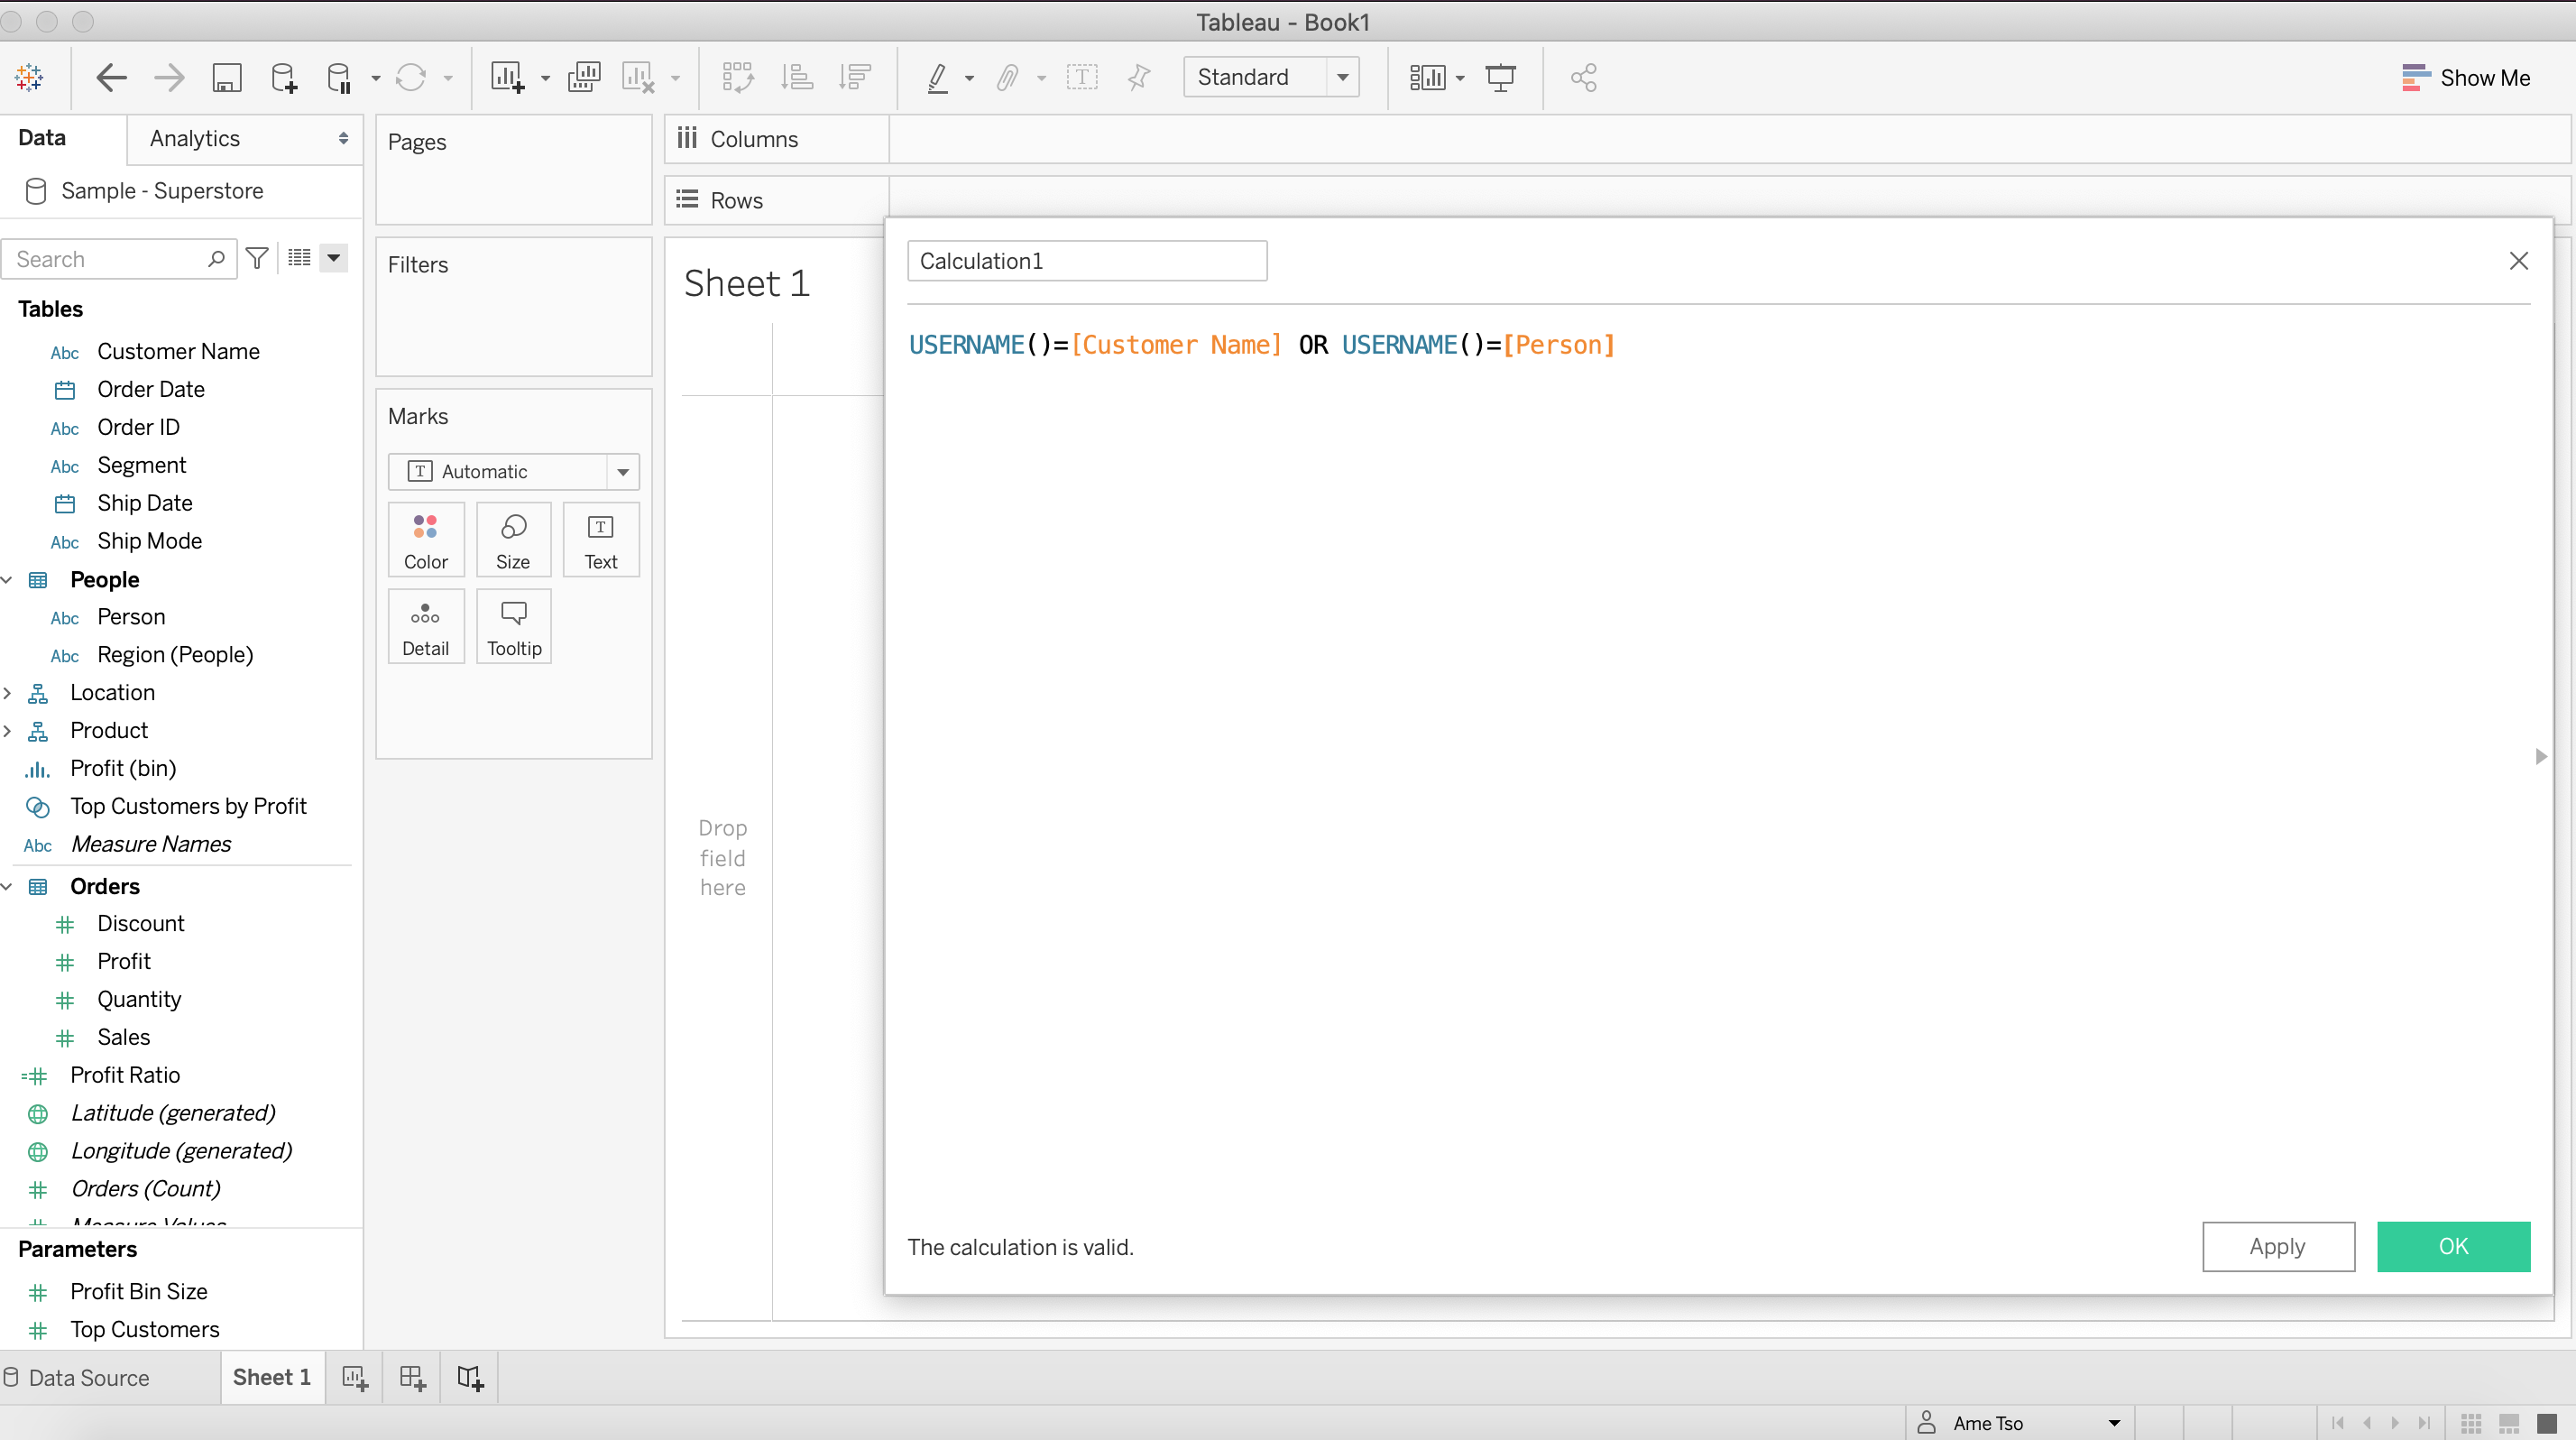Click the Tooltip marks card

click(514, 627)
